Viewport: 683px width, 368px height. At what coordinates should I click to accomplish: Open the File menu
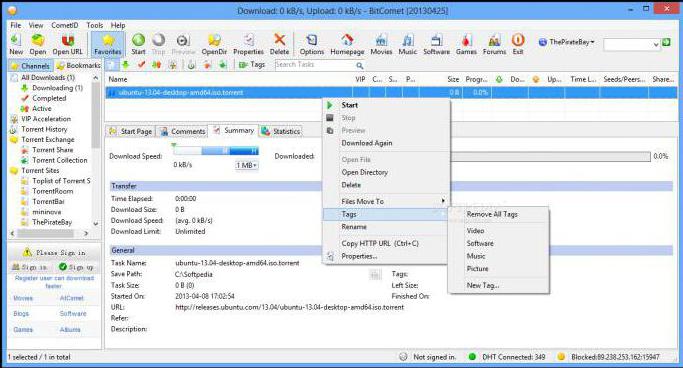point(16,25)
